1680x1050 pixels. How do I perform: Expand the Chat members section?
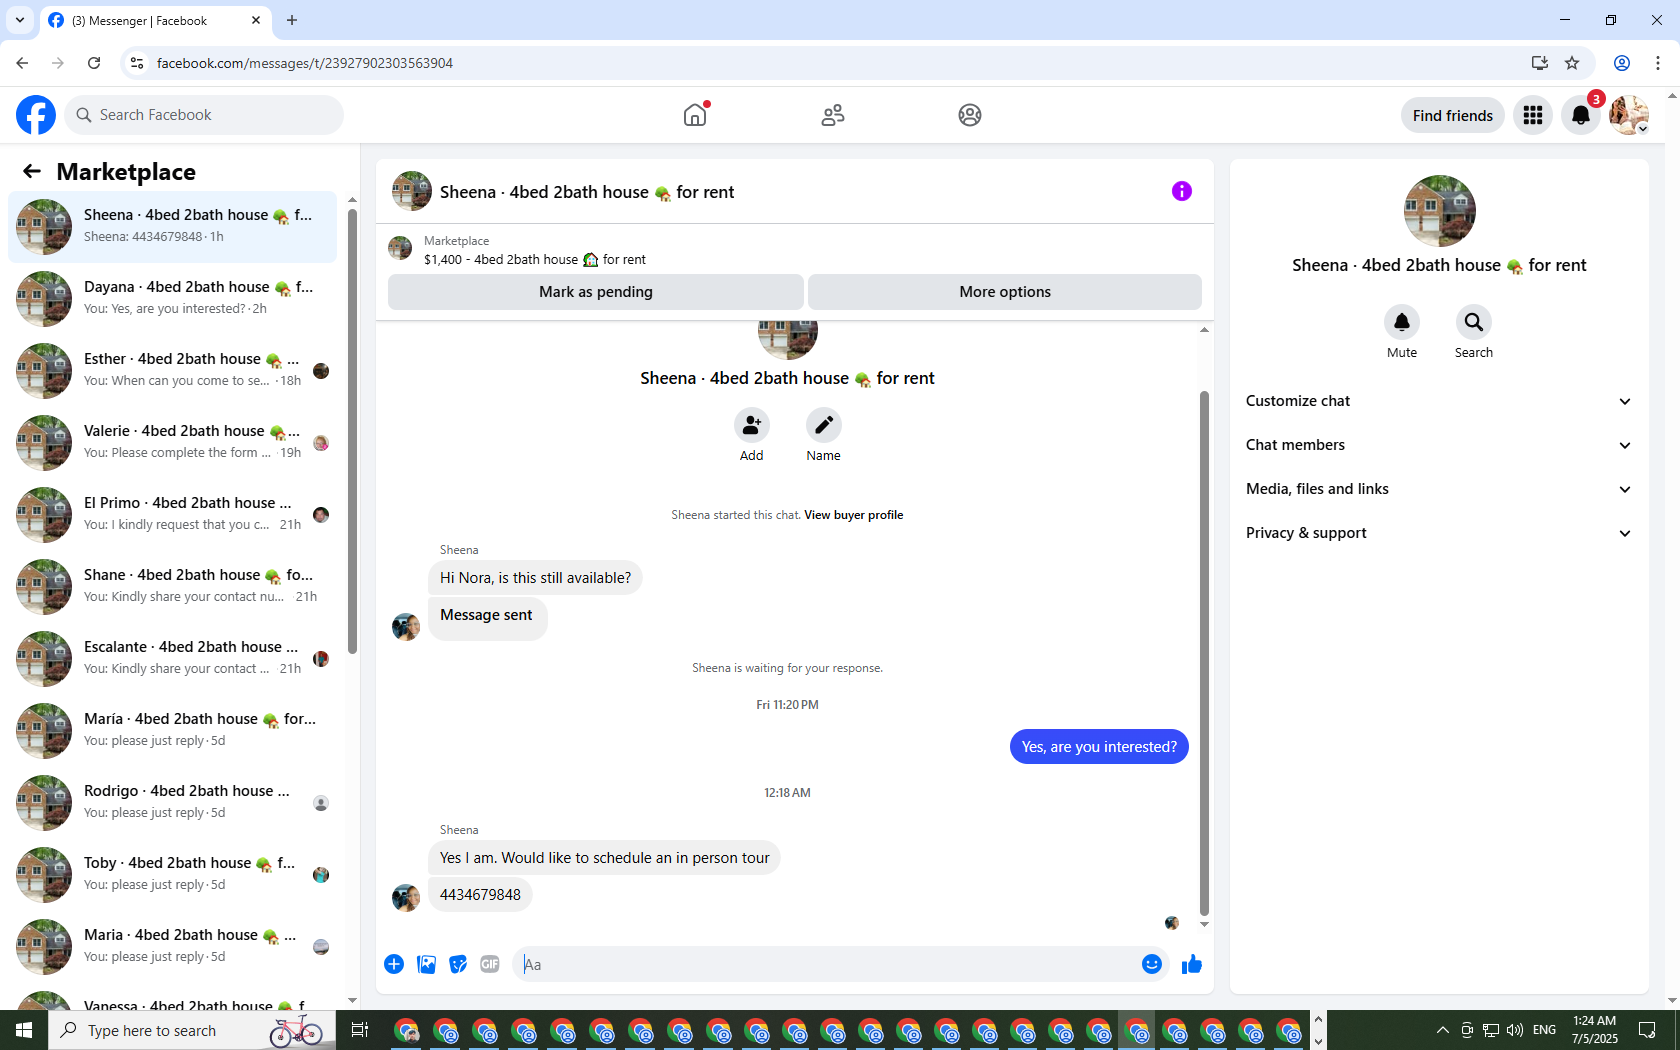click(1439, 445)
